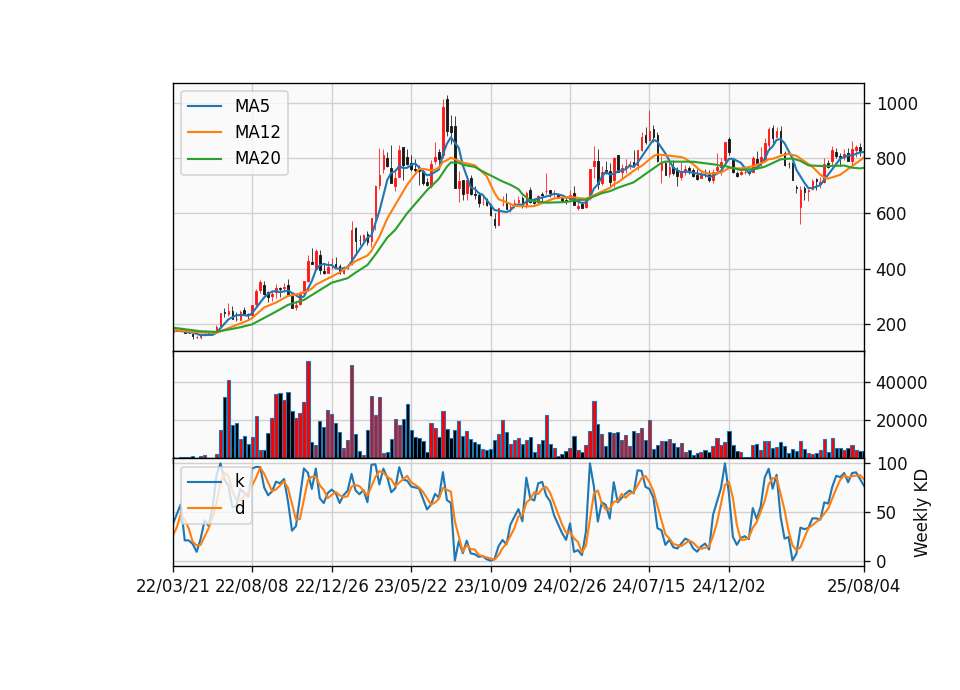The height and width of the screenshot is (690, 960).
Task: Click the MA20 legend label
Action: 257,159
